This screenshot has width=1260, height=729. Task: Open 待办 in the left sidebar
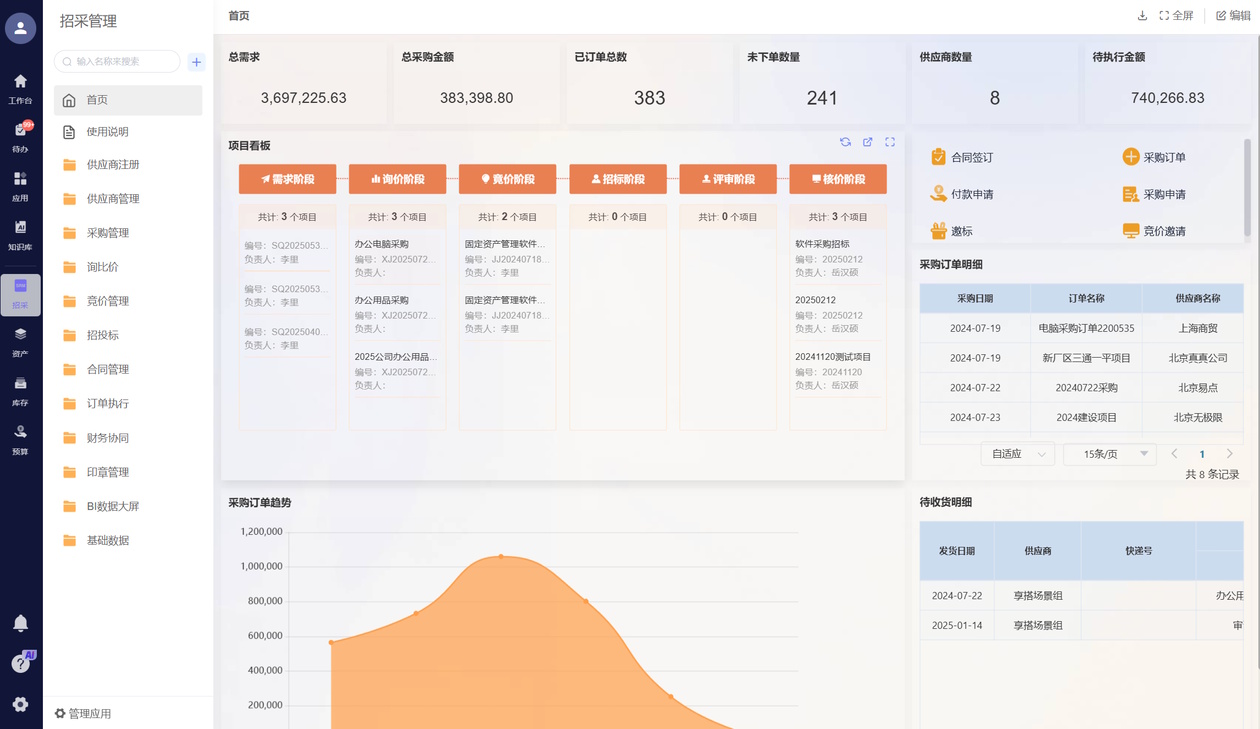[20, 137]
